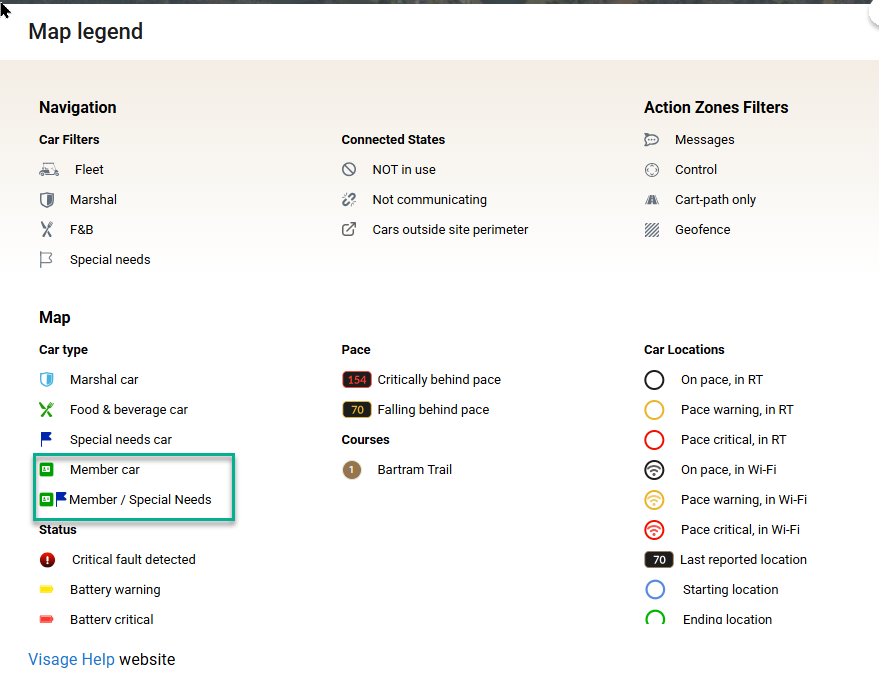Click the Action Zones Filters heading
This screenshot has height=675, width=879.
[x=716, y=107]
